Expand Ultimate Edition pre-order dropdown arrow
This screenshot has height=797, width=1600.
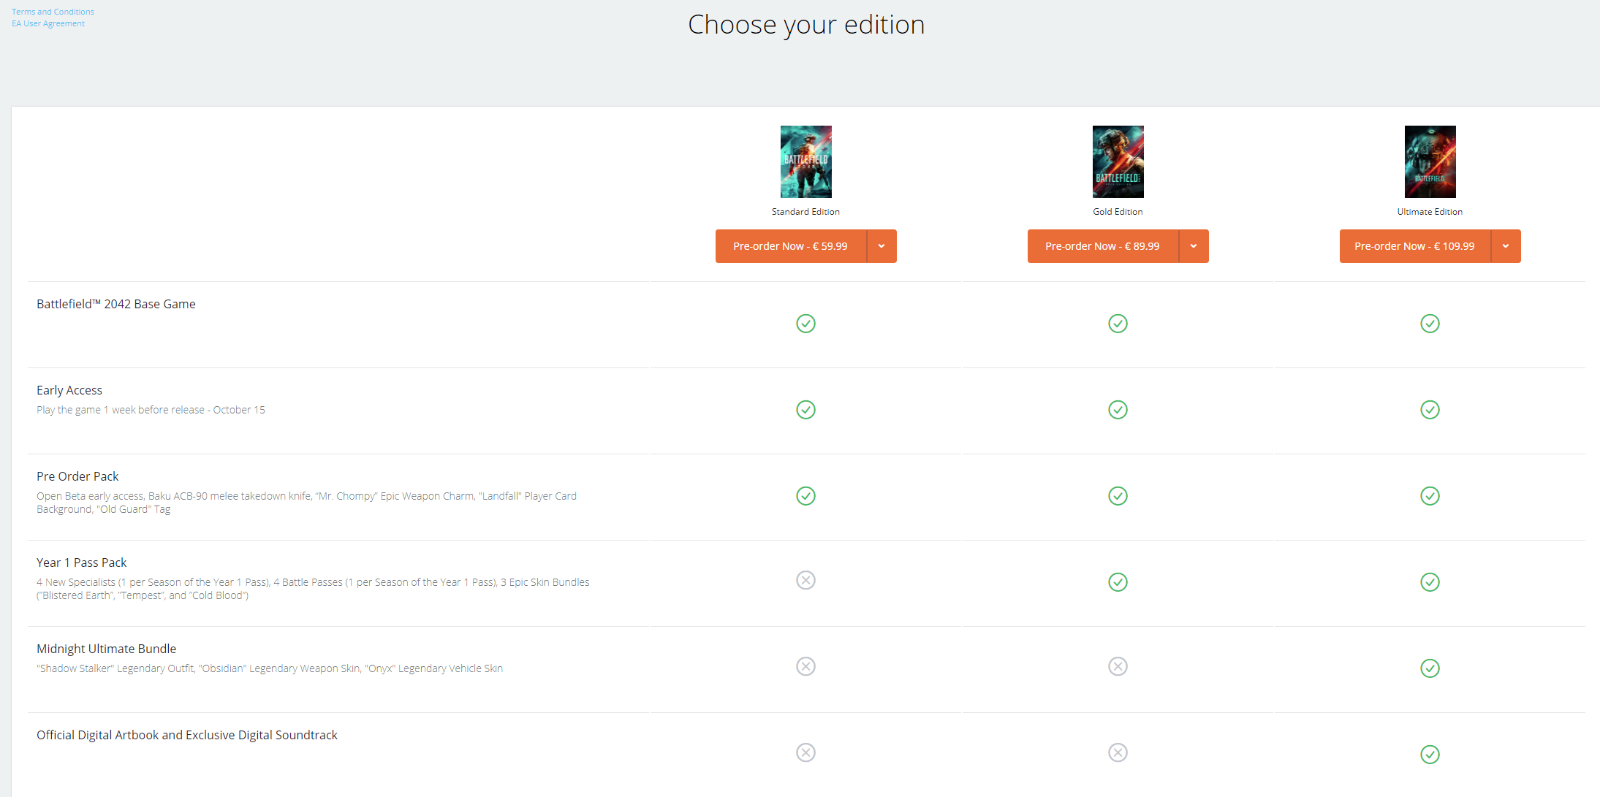[1505, 246]
